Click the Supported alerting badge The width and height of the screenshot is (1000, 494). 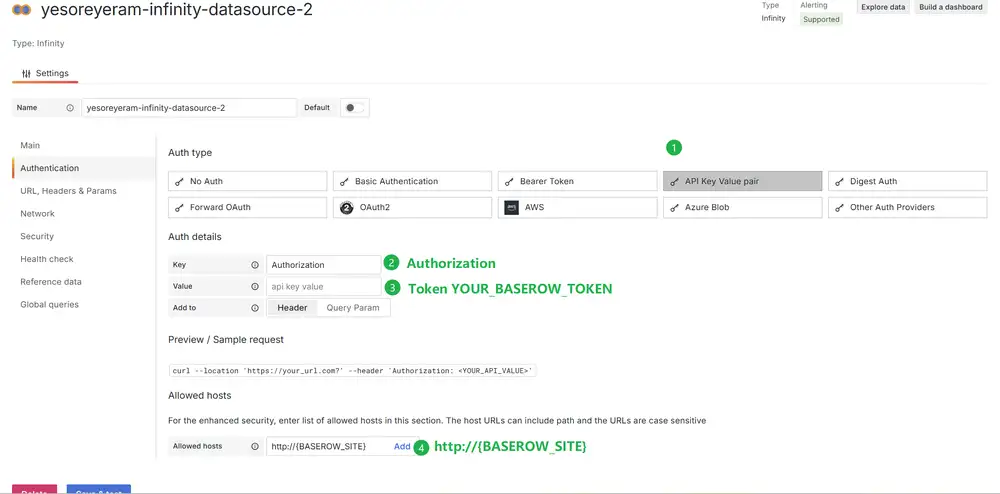tap(821, 19)
